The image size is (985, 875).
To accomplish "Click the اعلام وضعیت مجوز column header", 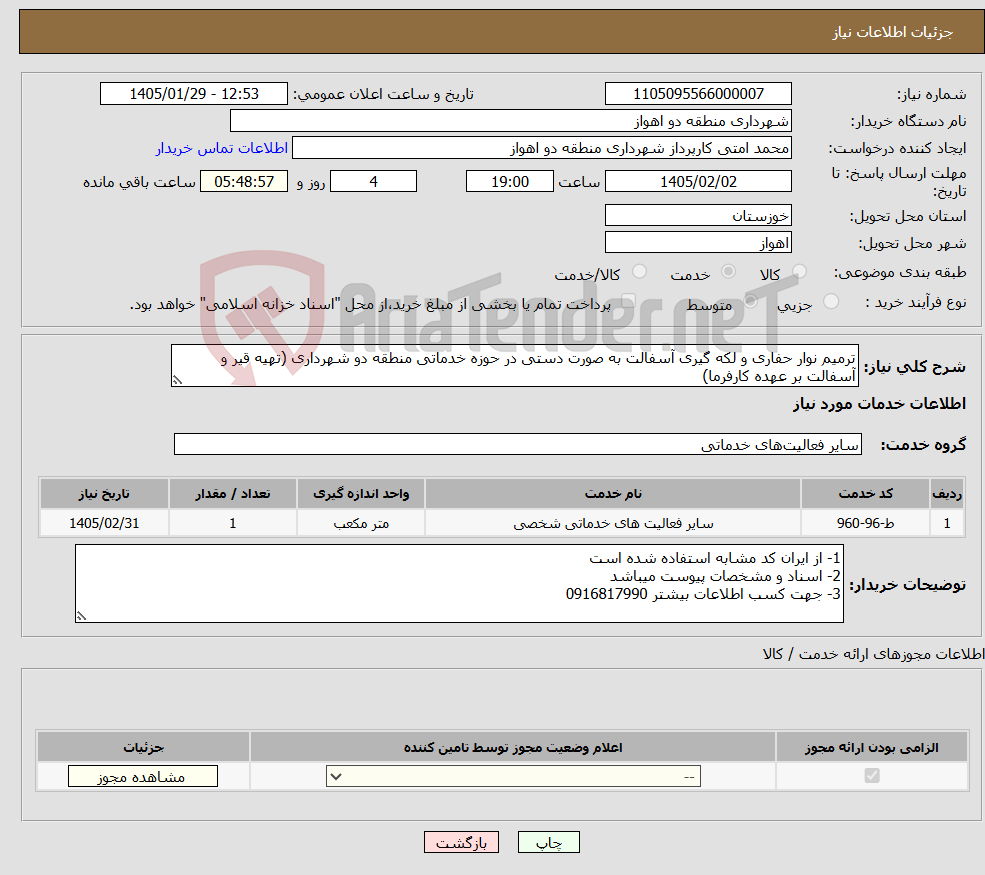I will click(x=513, y=747).
